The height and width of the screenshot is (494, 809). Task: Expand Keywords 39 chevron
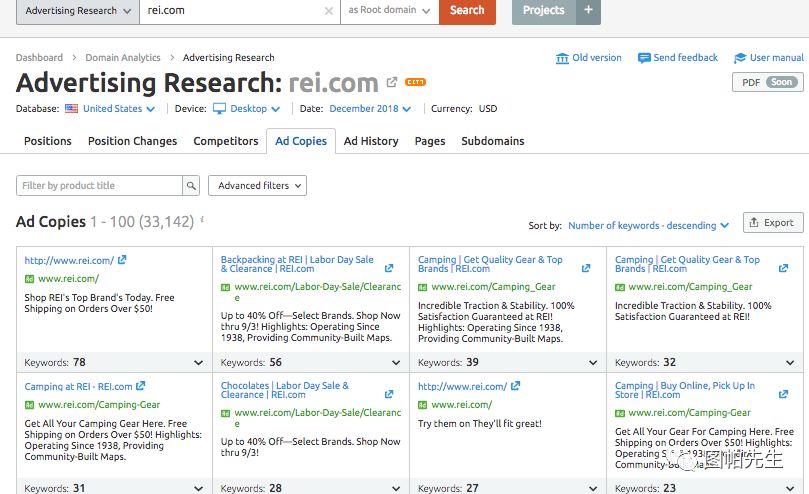pyautogui.click(x=593, y=363)
